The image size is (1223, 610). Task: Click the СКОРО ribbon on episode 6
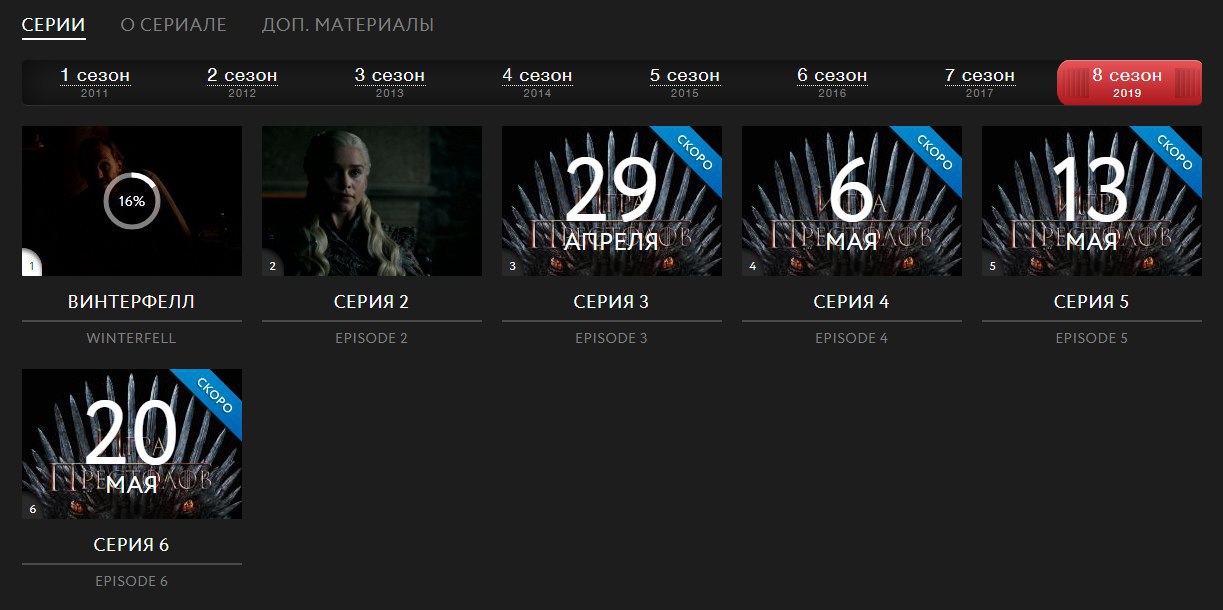(214, 394)
